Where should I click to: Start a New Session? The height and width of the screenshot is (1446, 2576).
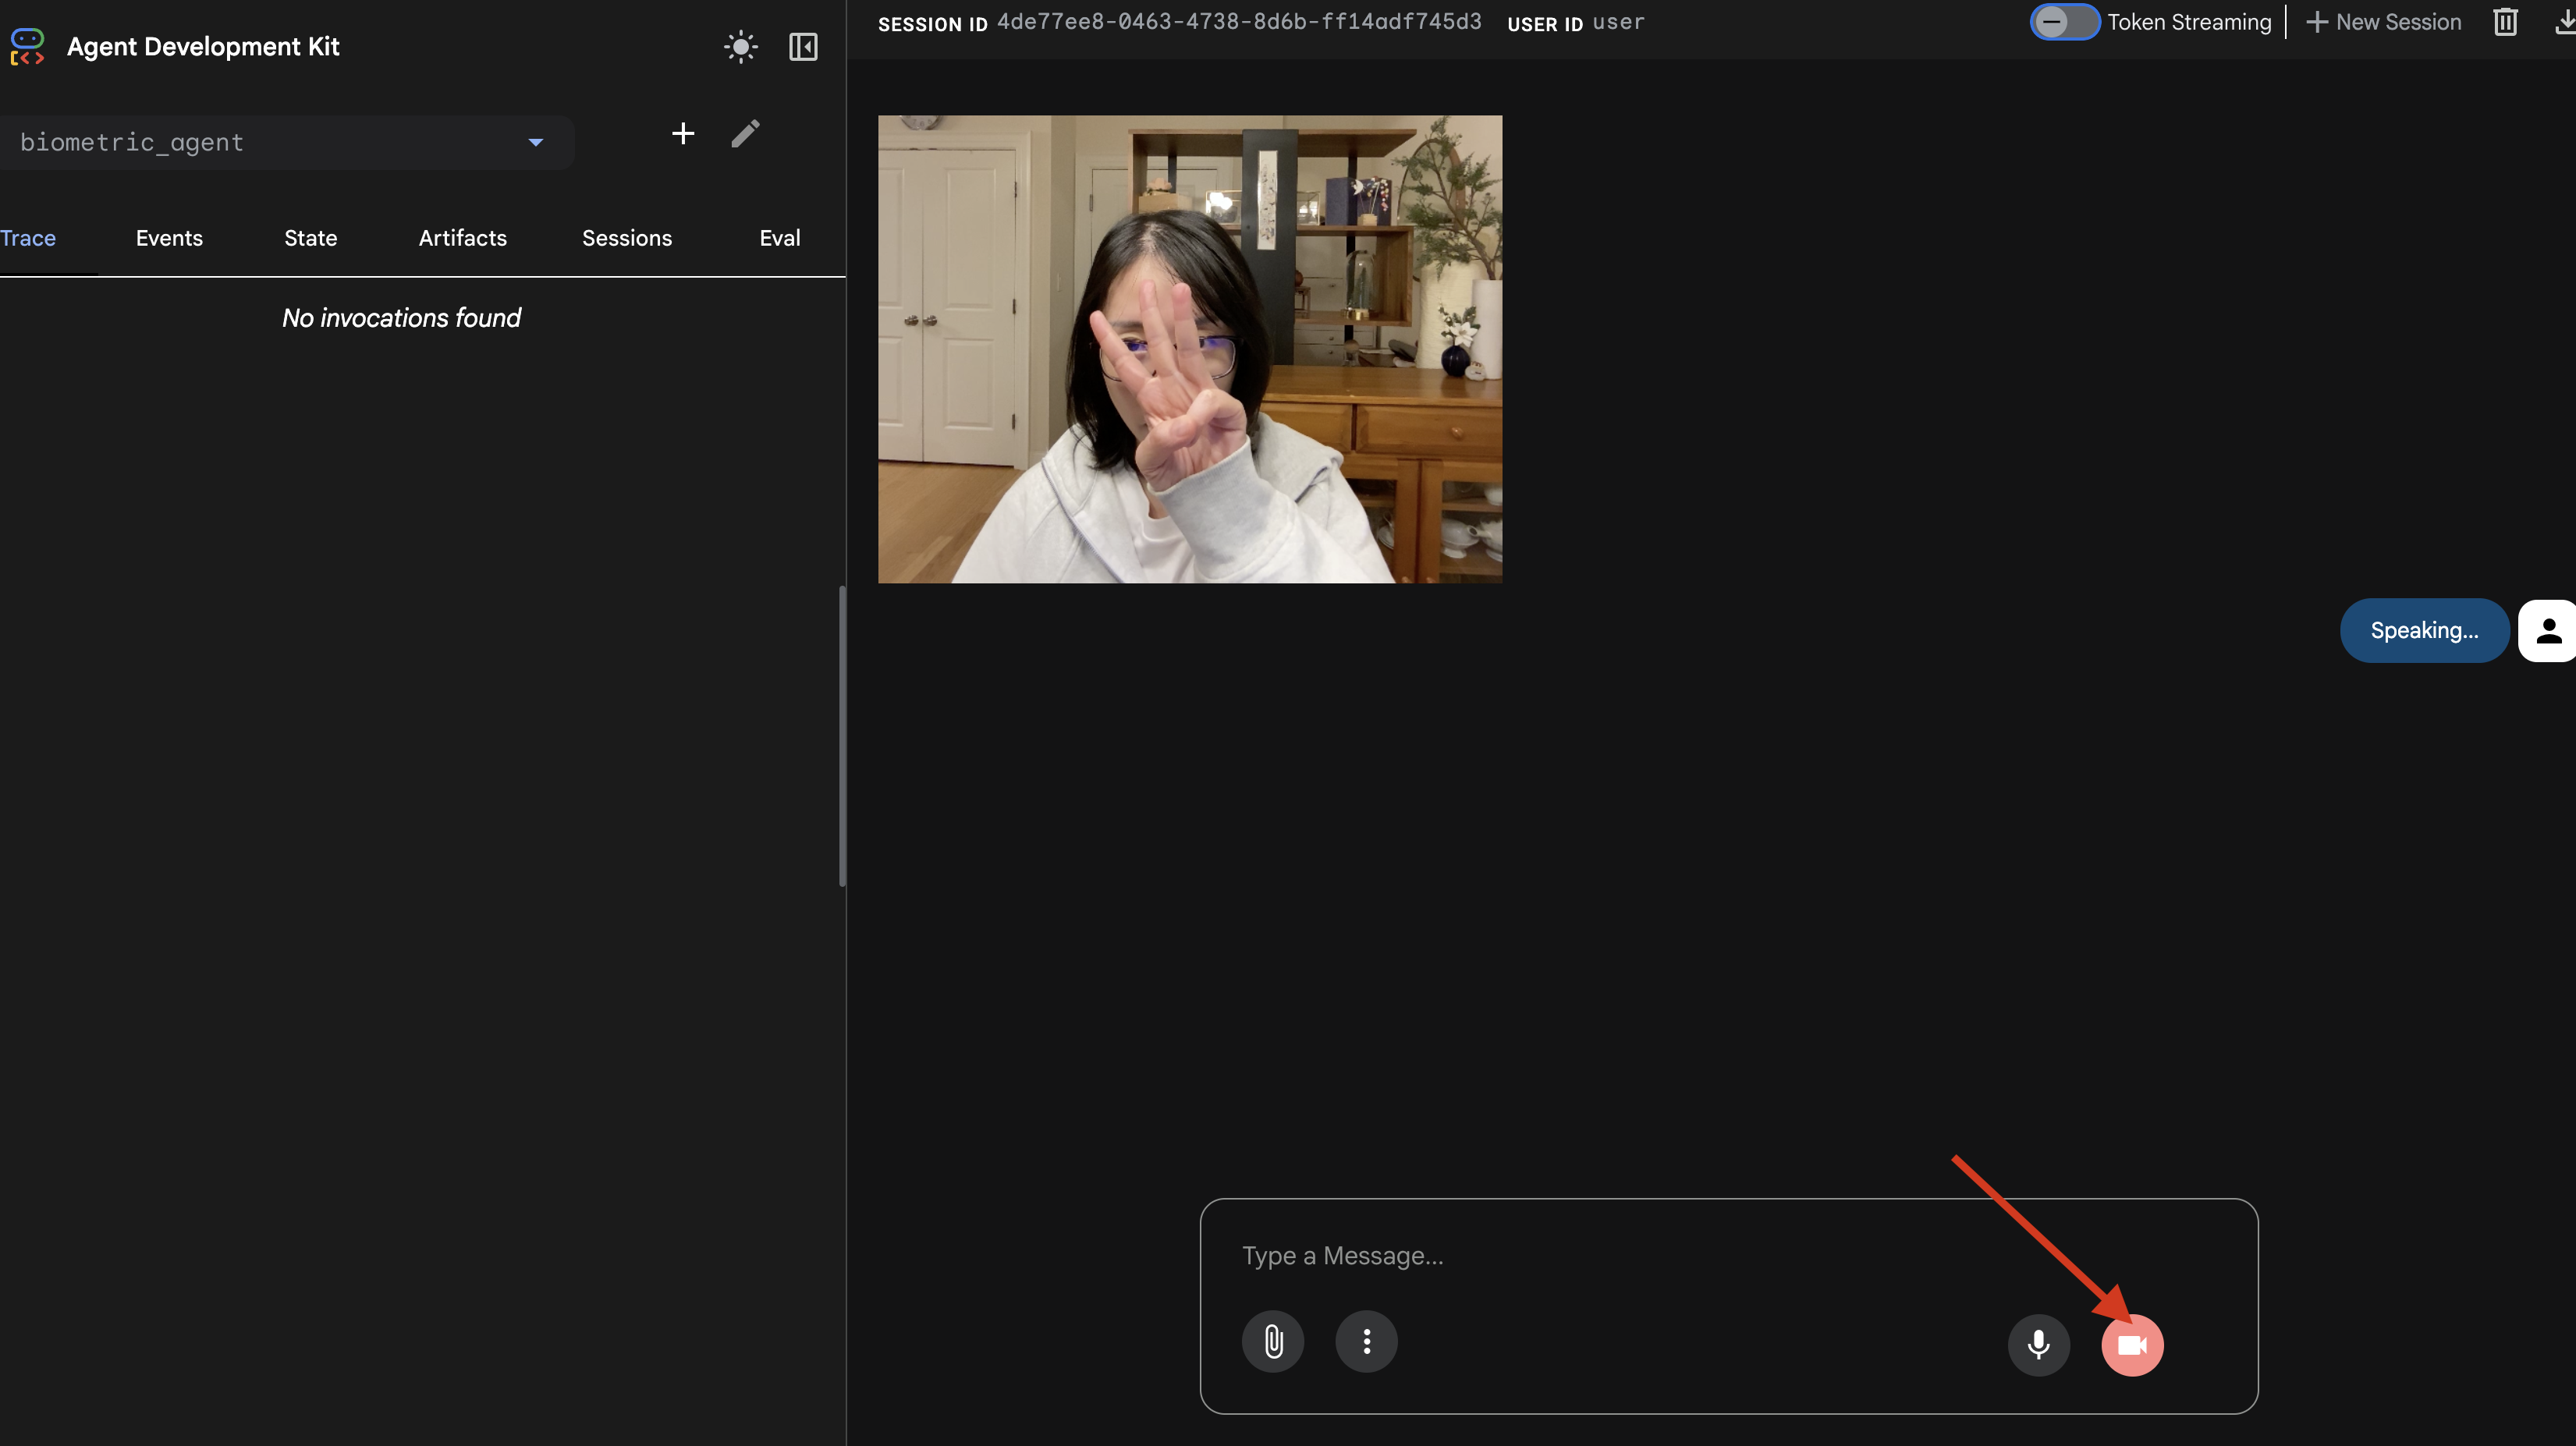(x=2383, y=22)
